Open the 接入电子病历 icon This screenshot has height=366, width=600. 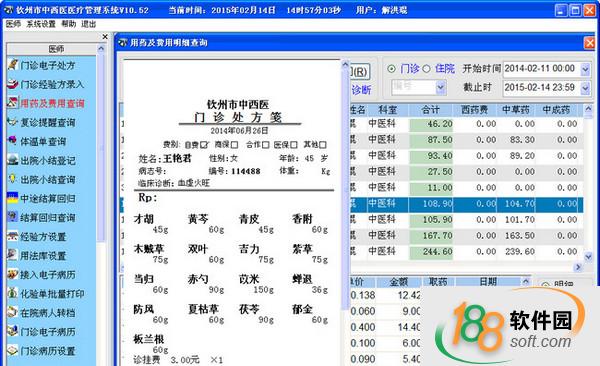13,274
